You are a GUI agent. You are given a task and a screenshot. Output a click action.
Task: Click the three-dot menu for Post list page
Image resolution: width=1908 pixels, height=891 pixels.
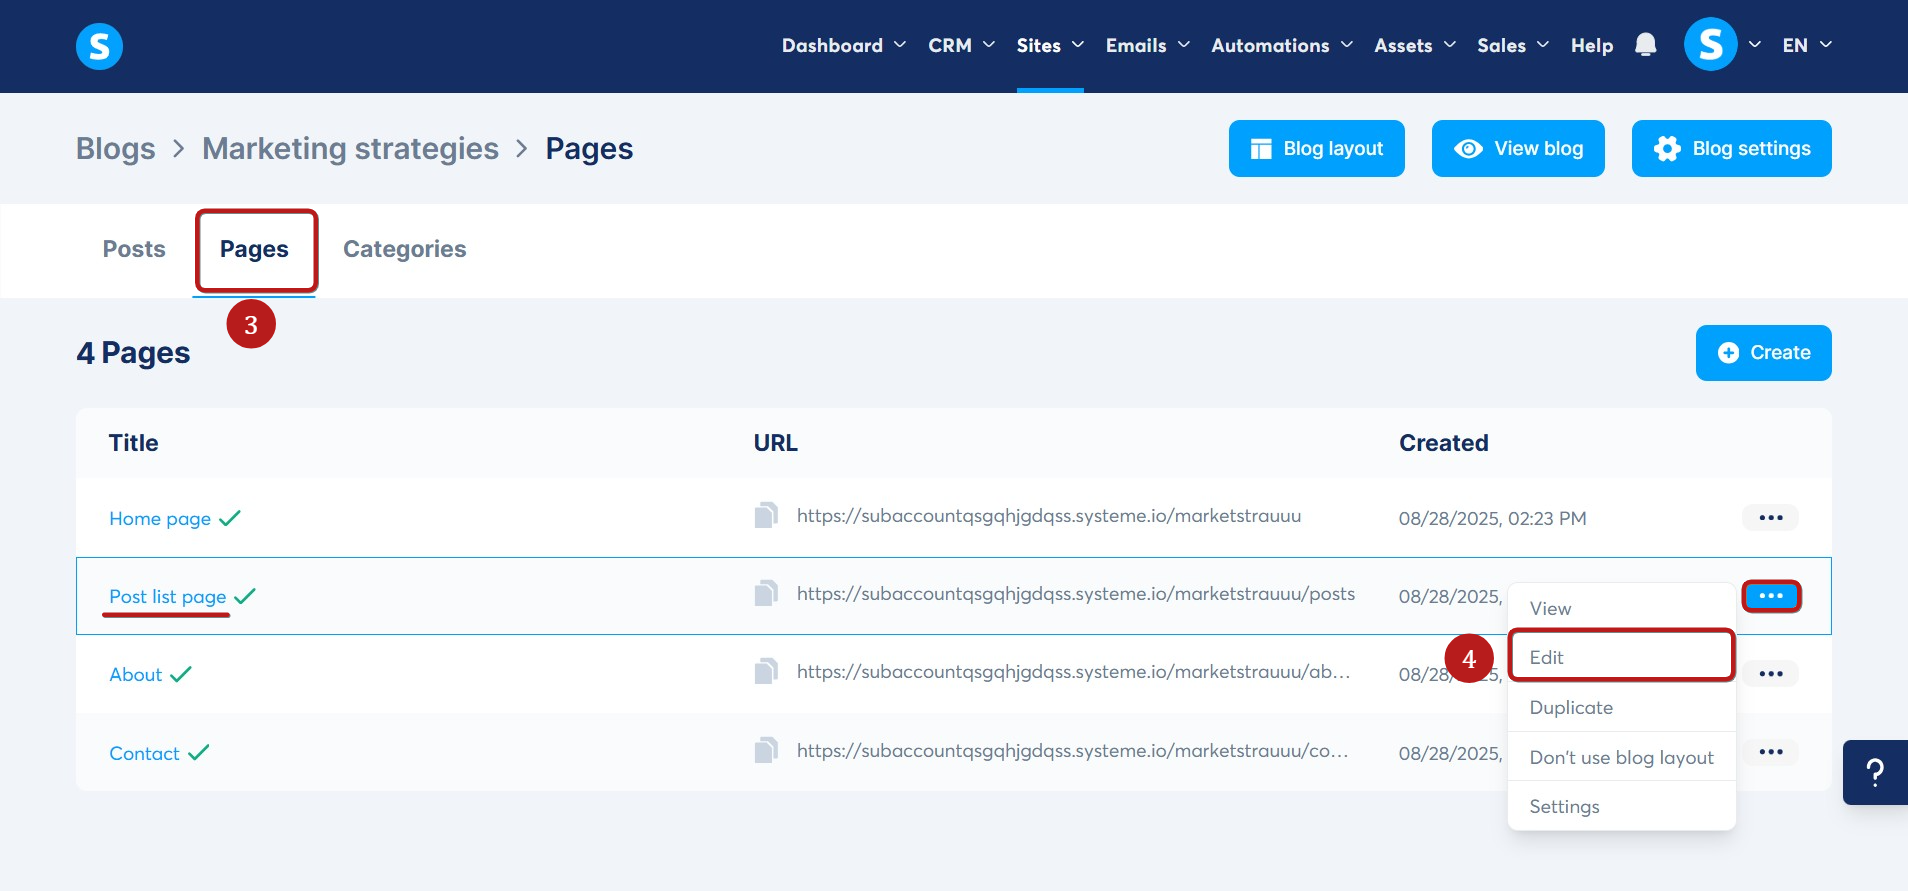click(x=1771, y=596)
